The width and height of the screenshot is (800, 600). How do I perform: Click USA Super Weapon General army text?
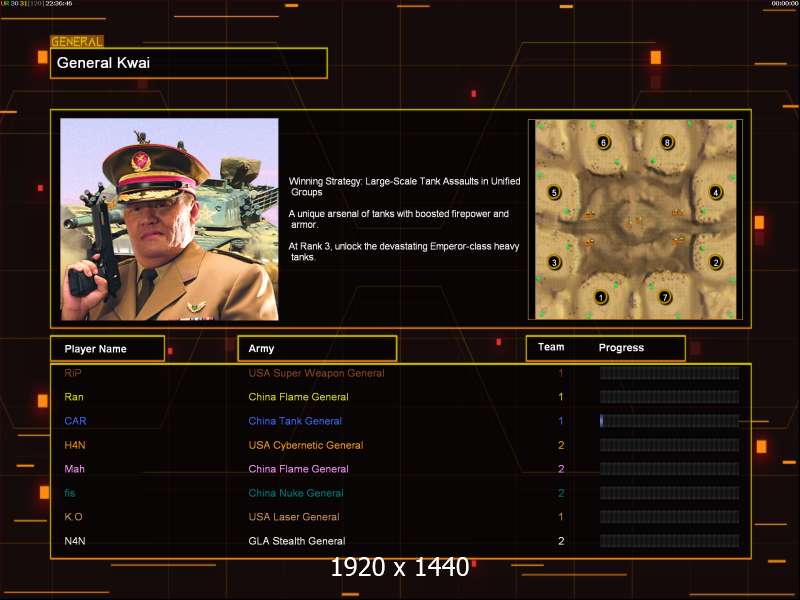tap(316, 373)
